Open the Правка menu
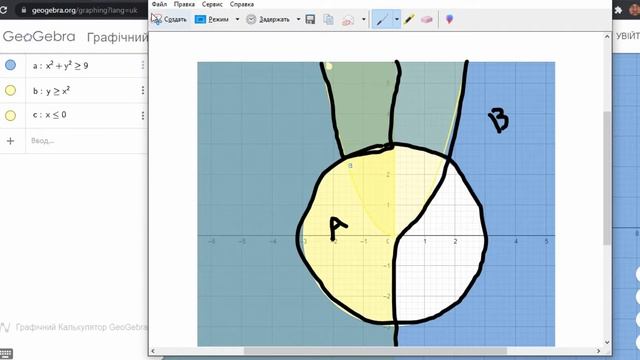640x360 pixels. (184, 4)
